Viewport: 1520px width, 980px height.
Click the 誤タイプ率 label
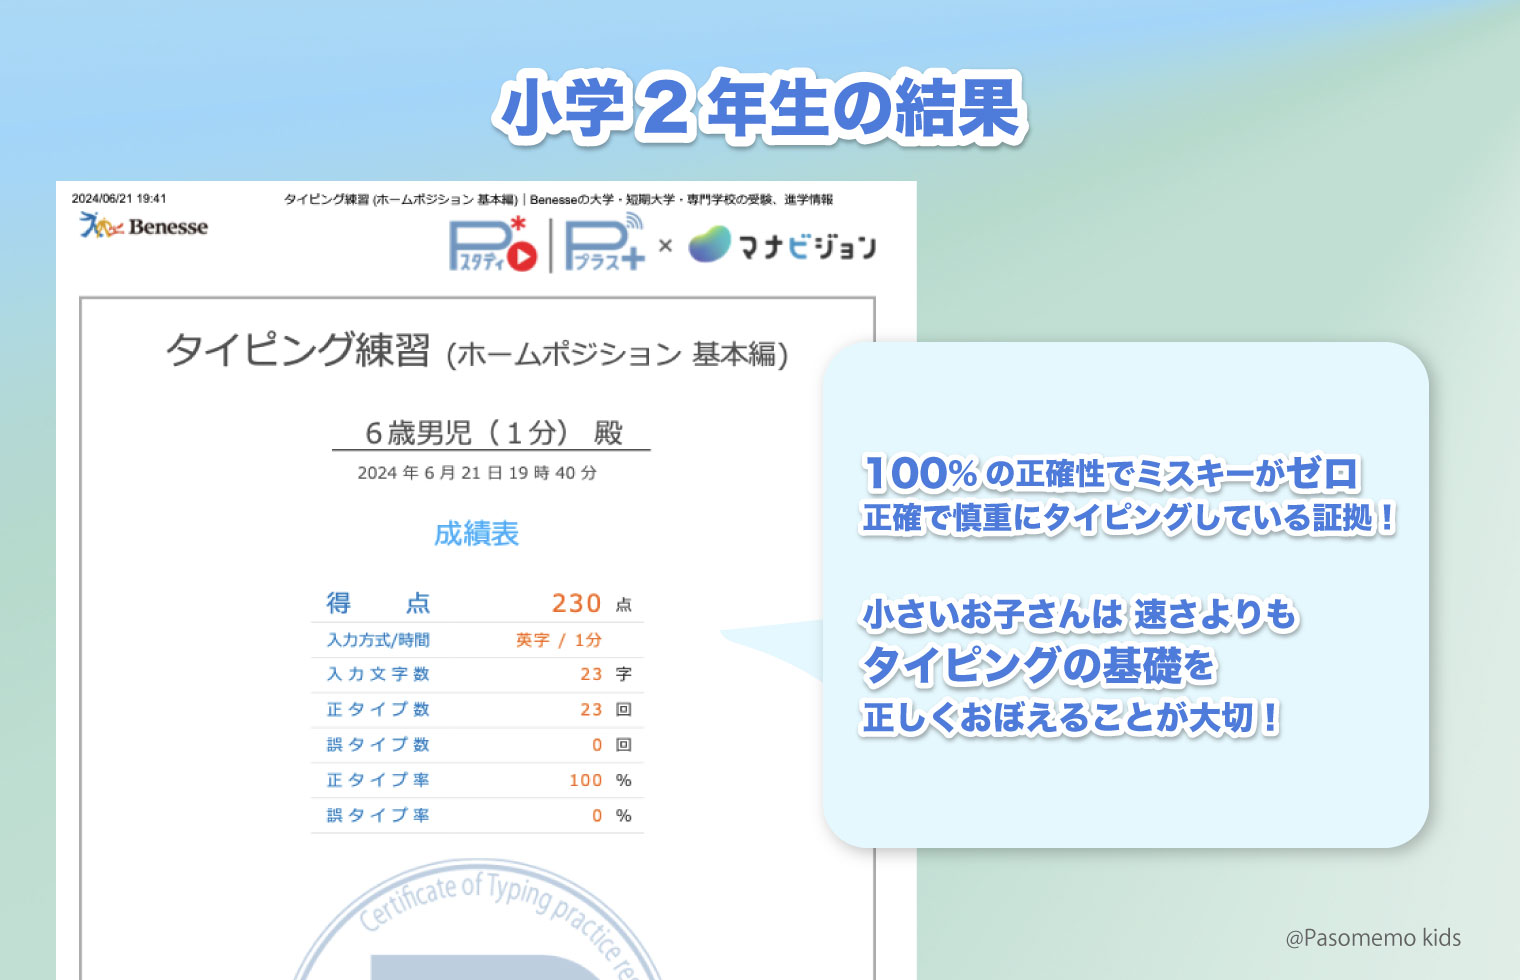(378, 815)
